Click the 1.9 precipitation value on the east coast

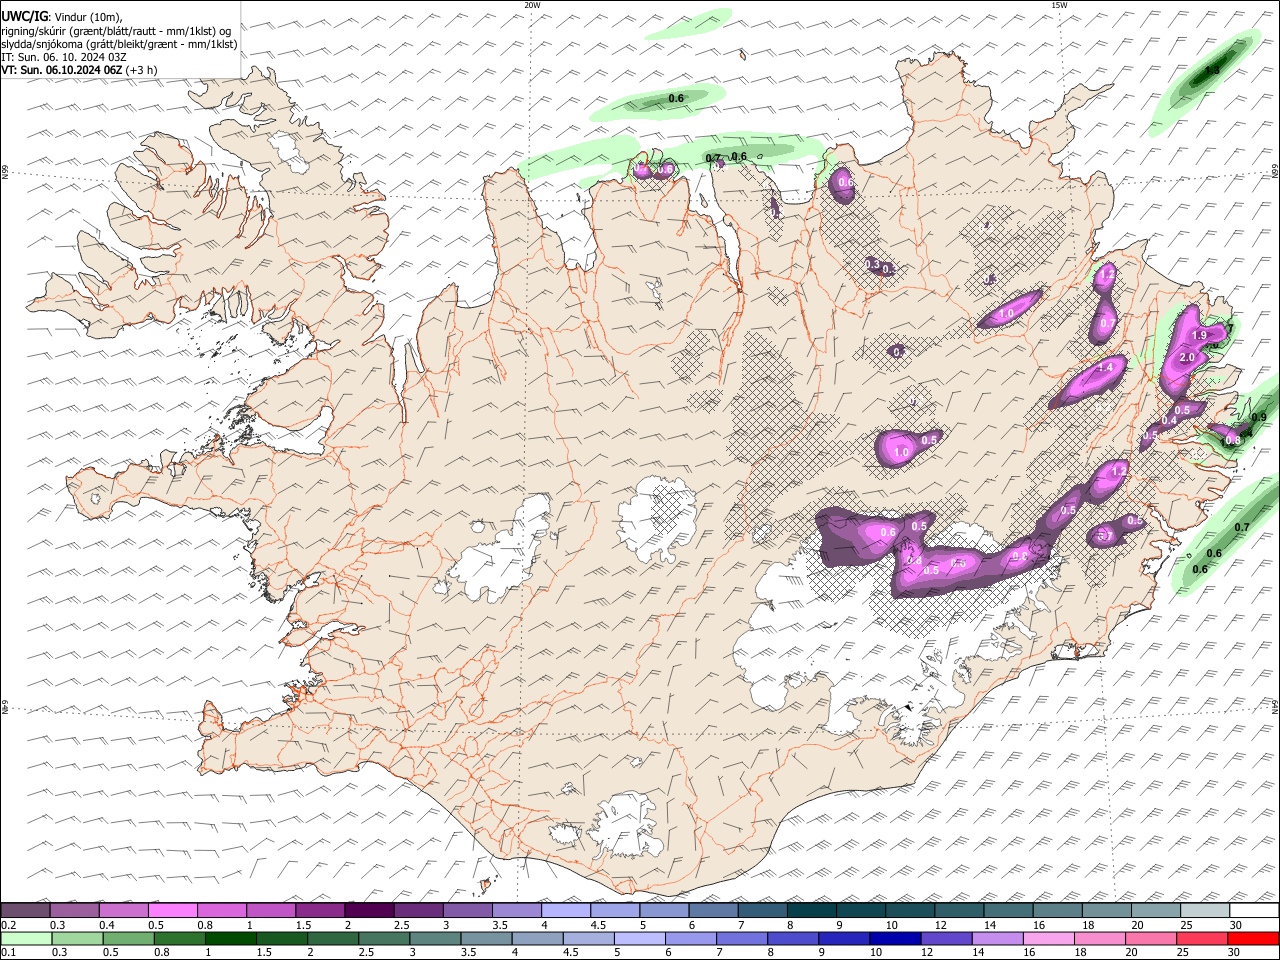1201,335
